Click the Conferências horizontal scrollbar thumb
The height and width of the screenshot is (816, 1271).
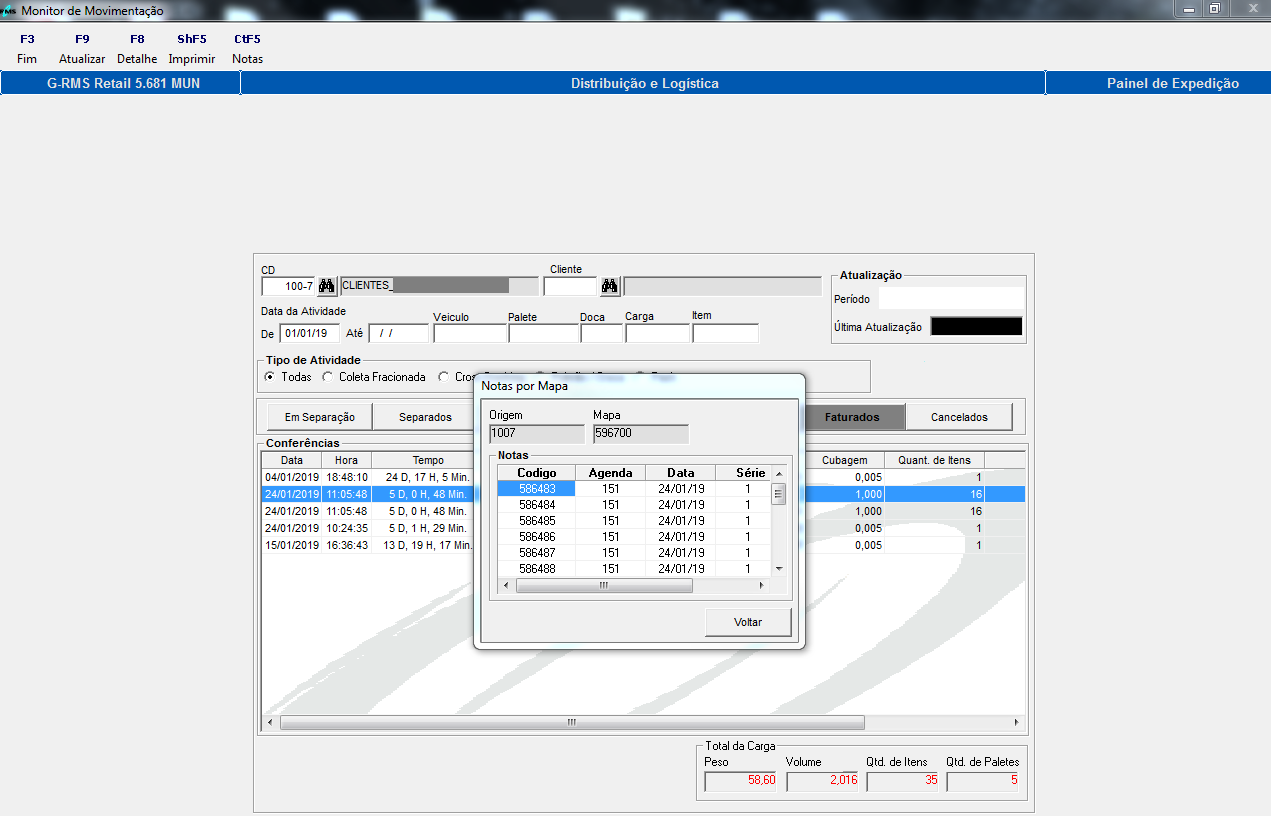point(572,722)
